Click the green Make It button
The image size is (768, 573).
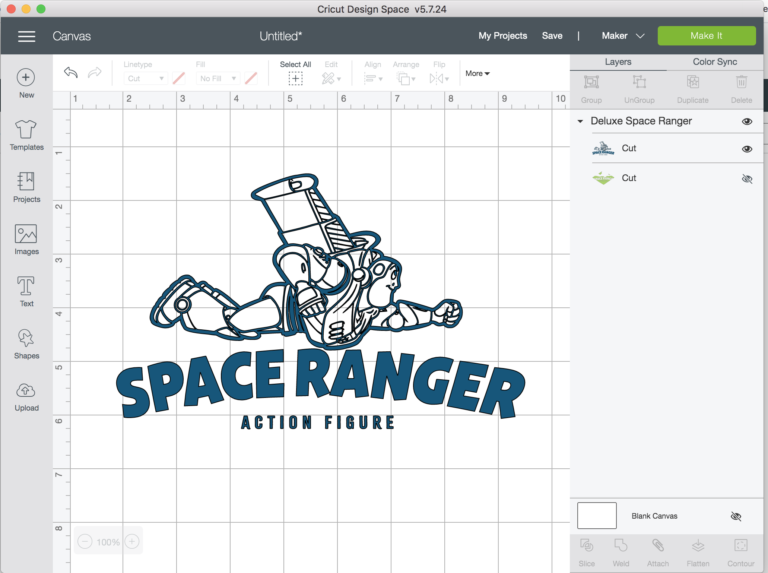[x=706, y=36]
